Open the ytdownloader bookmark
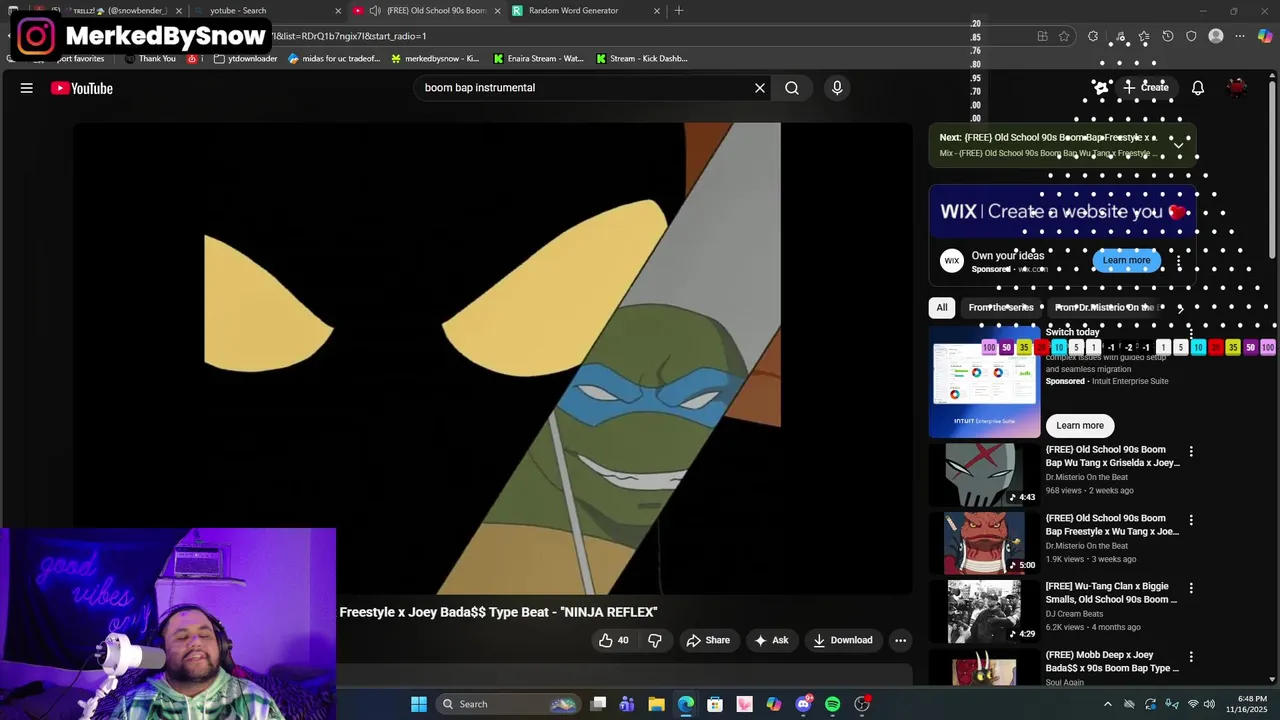Screen dimensions: 1280x720 coord(246,59)
